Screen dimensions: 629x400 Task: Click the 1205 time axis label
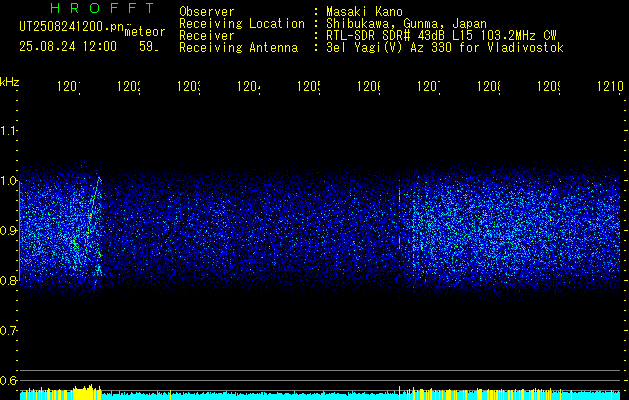[x=309, y=87]
